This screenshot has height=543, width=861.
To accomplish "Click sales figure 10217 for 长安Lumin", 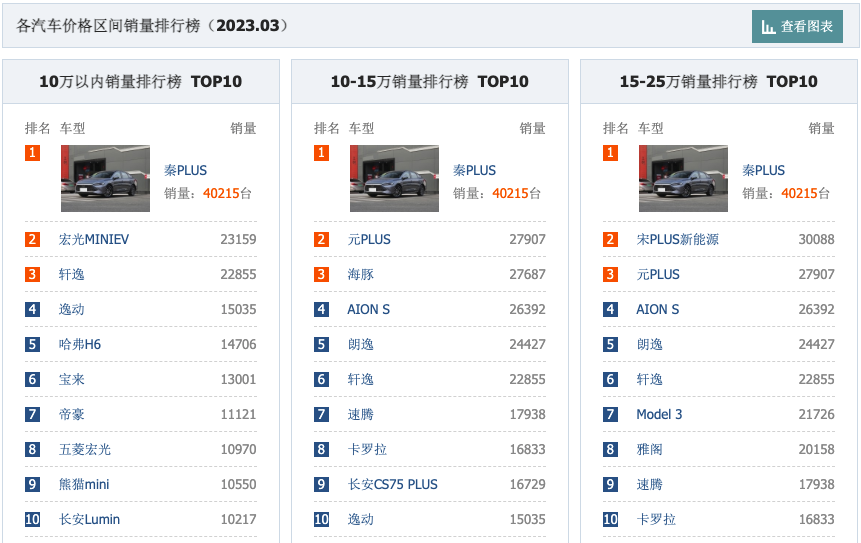I will (x=238, y=519).
